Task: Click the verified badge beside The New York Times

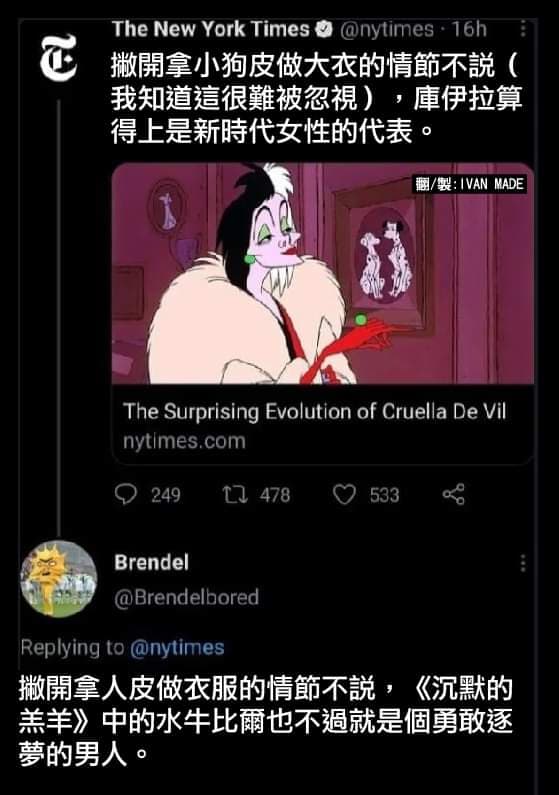Action: click(324, 29)
